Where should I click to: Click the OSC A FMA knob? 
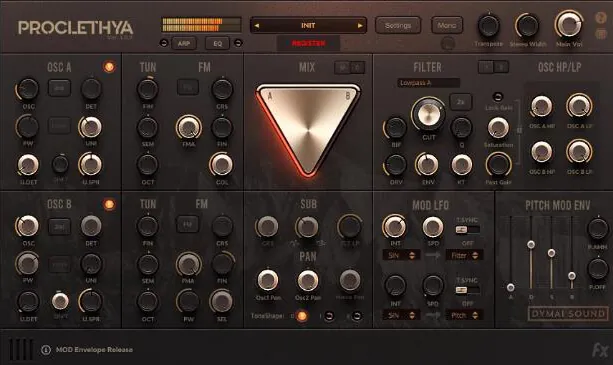189,127
